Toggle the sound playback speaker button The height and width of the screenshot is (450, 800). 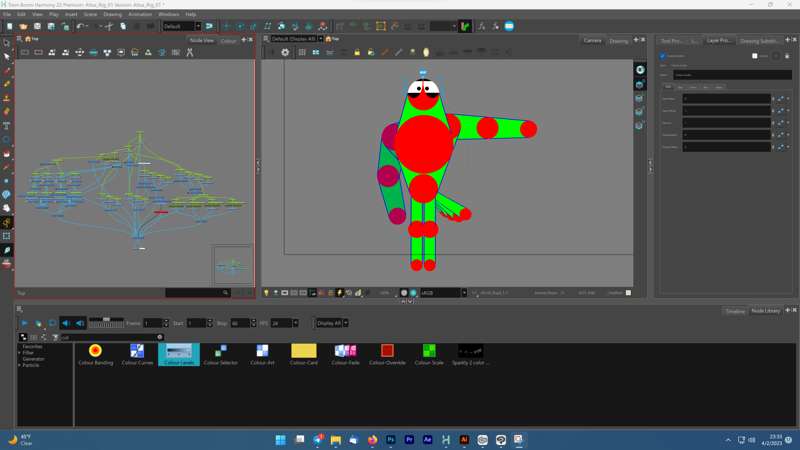pos(66,323)
